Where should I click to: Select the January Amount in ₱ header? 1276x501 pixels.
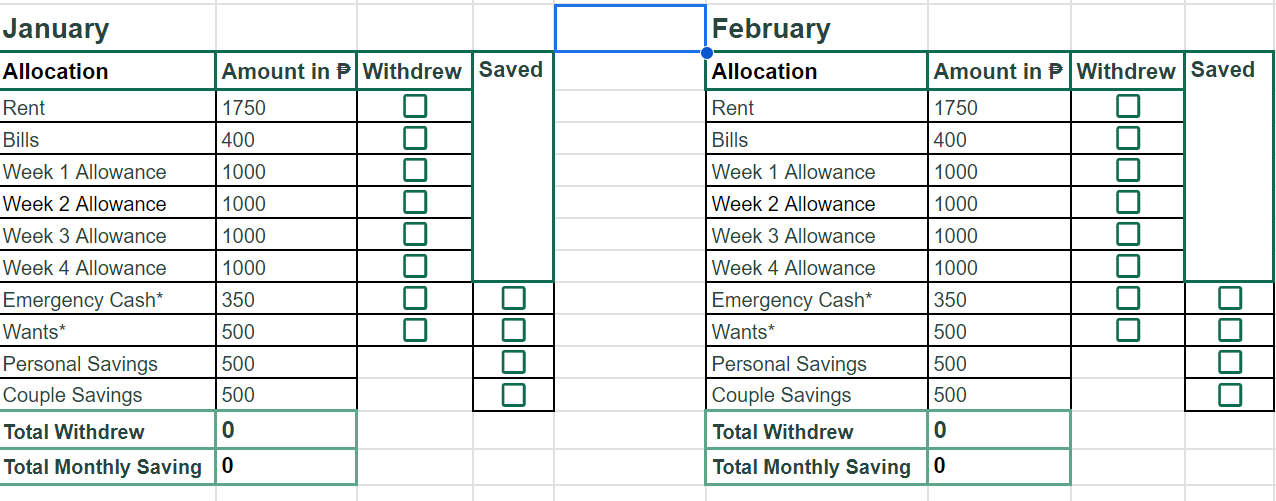pos(287,71)
